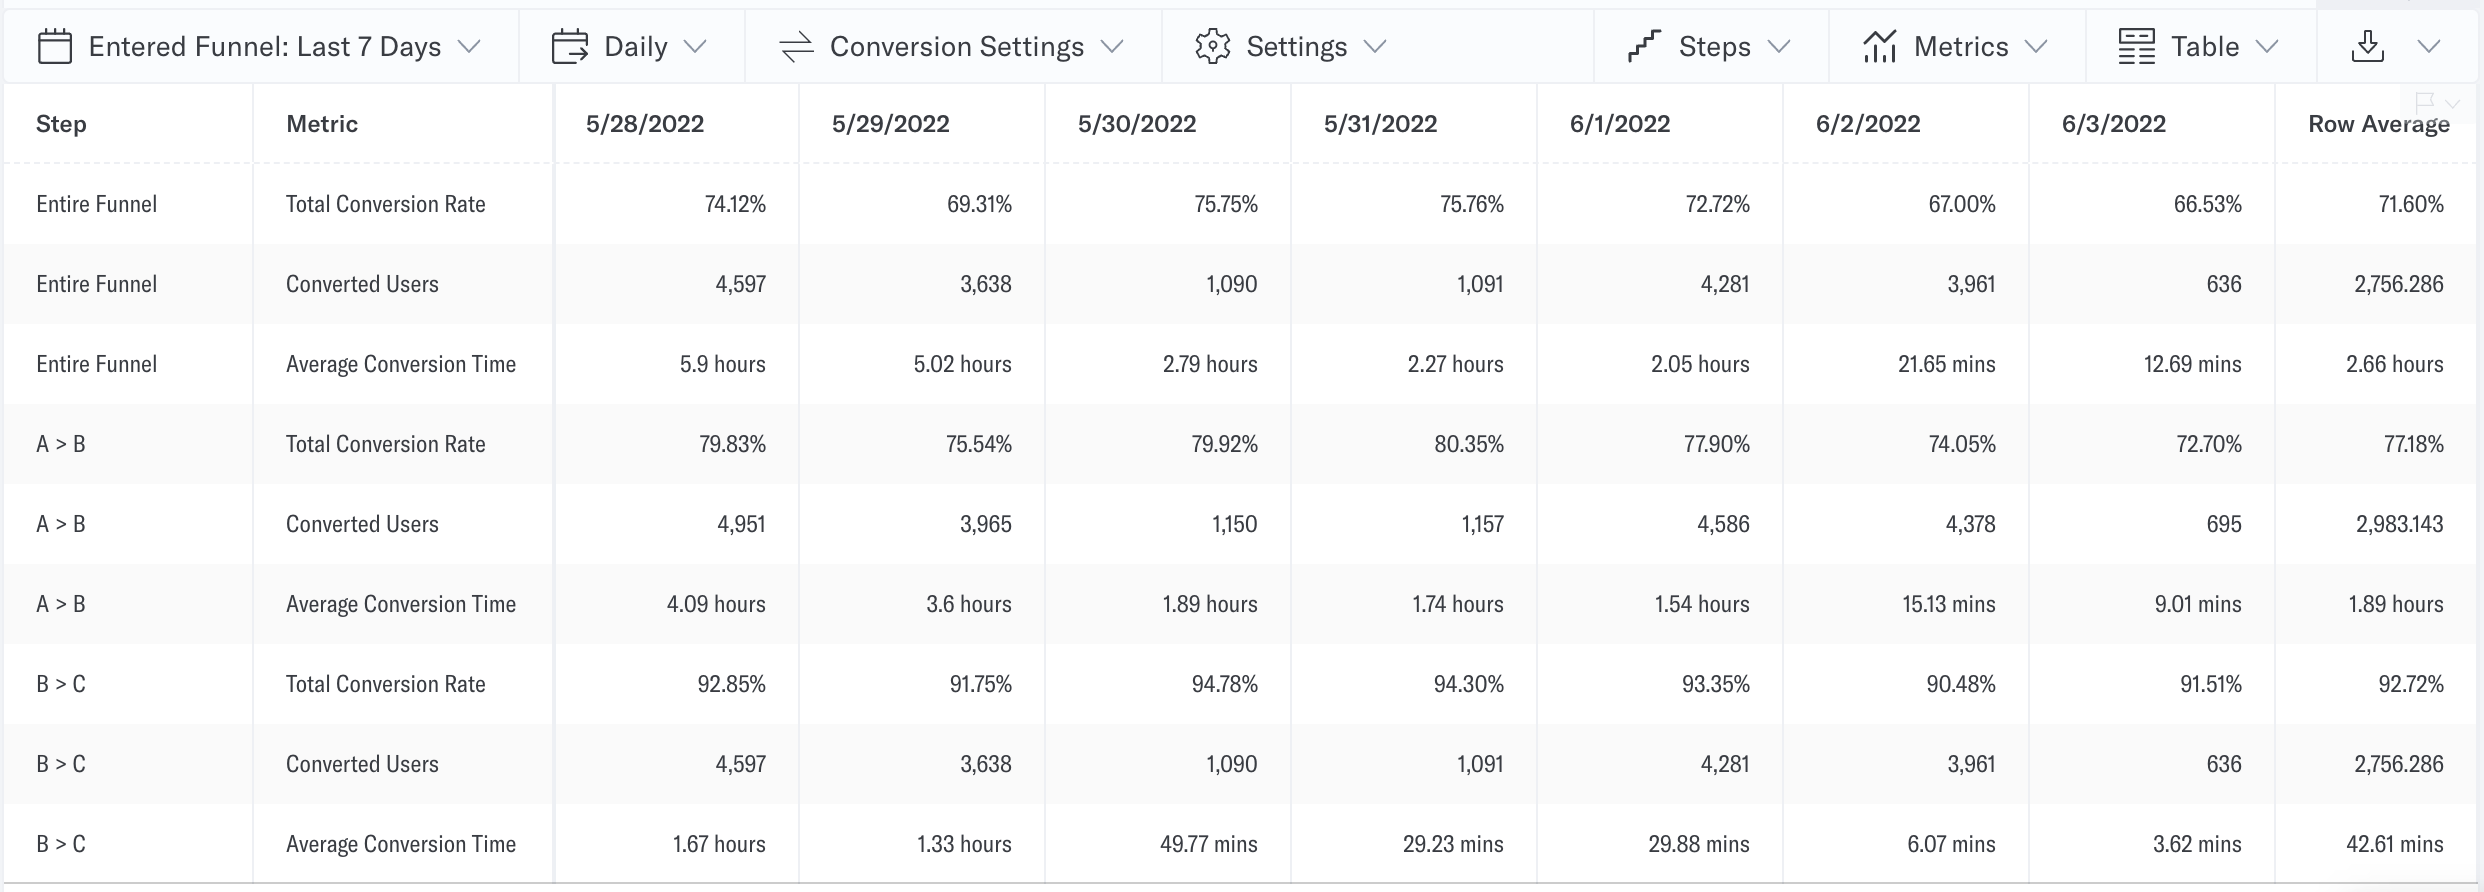Open the small chevron next to flag icon
The image size is (2484, 892).
(x=2452, y=103)
